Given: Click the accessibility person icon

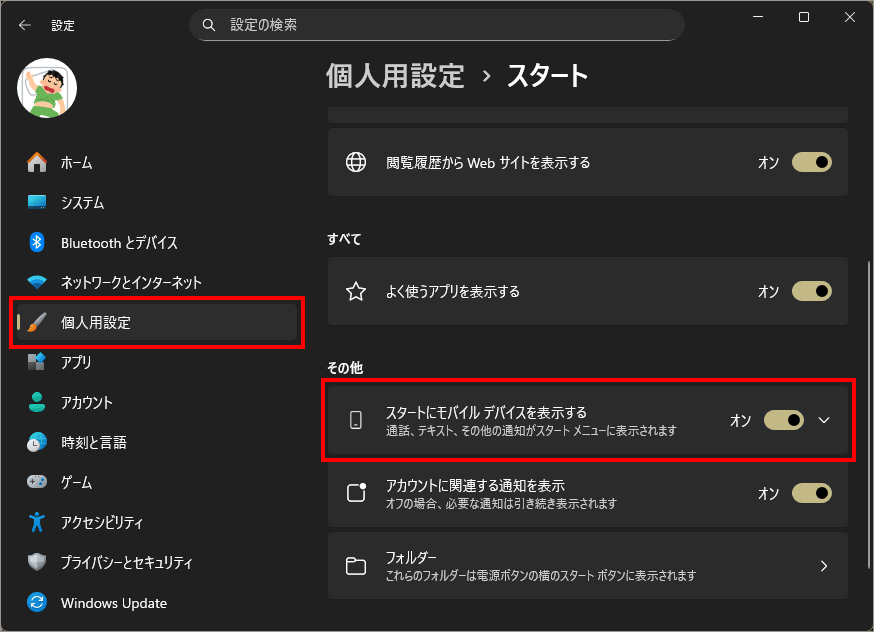Looking at the screenshot, I should pos(37,522).
